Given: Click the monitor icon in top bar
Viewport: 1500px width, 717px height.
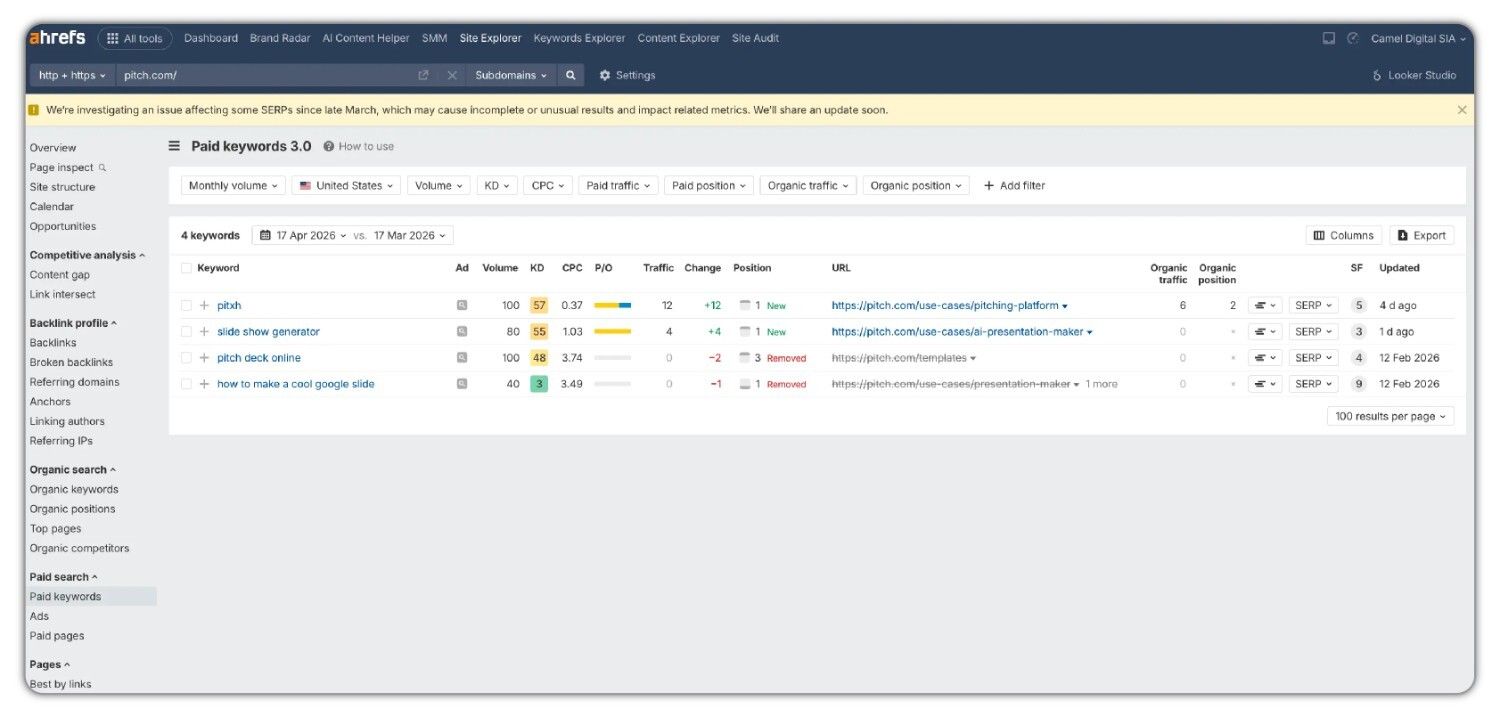Looking at the screenshot, I should (x=1329, y=38).
